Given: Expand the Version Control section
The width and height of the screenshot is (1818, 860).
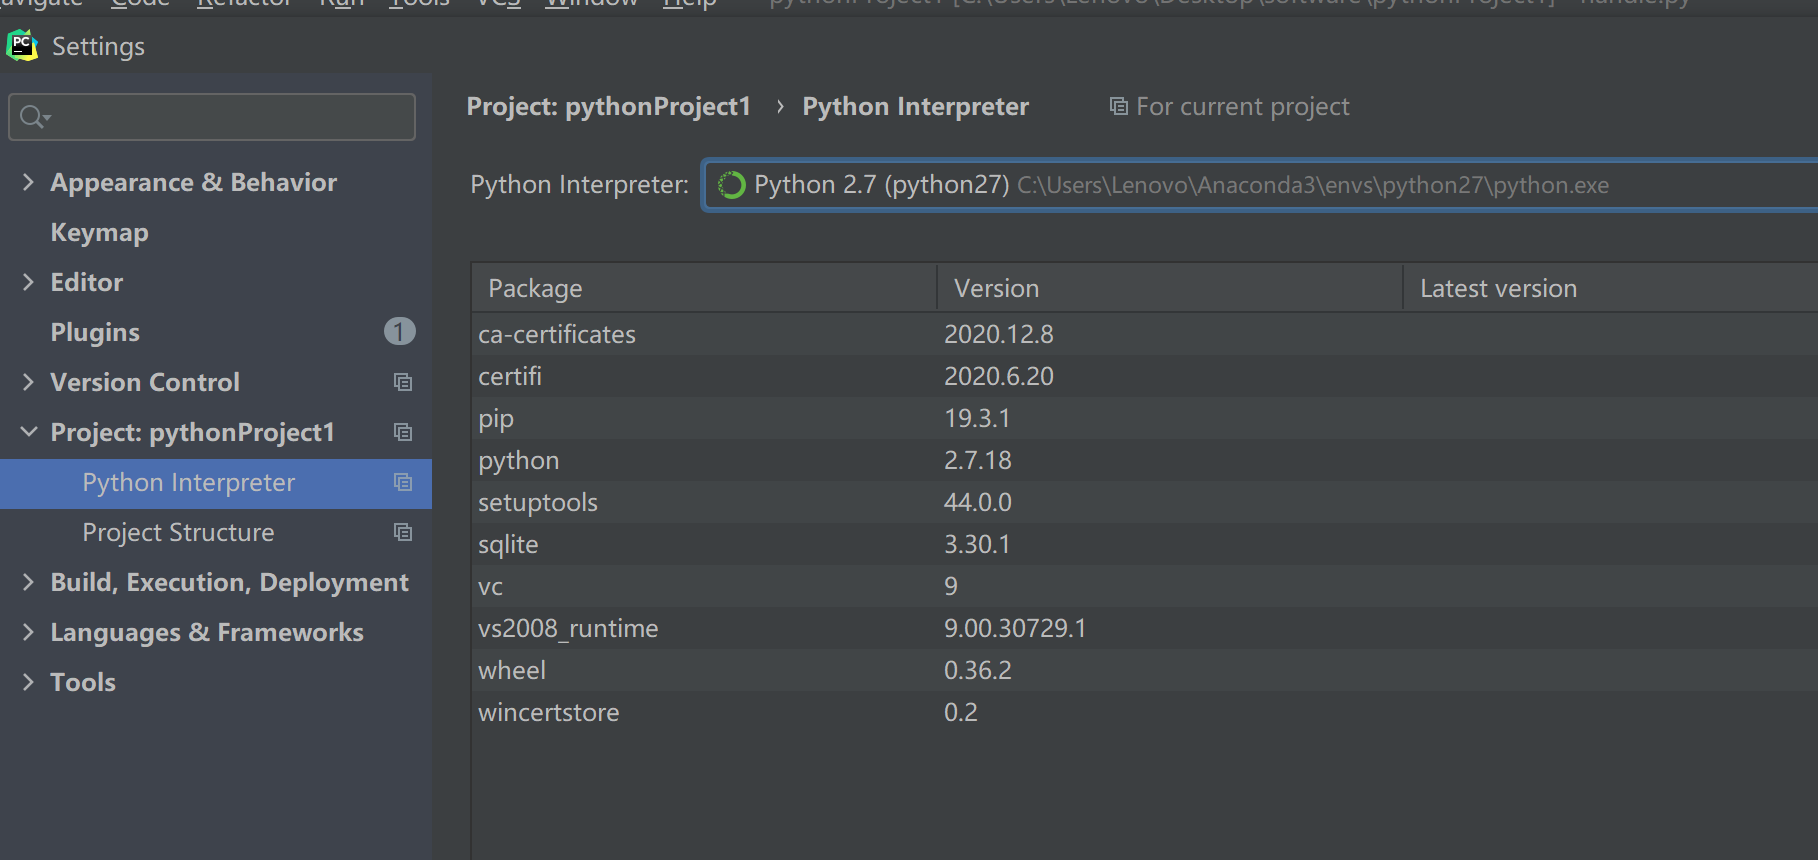Looking at the screenshot, I should click(28, 382).
